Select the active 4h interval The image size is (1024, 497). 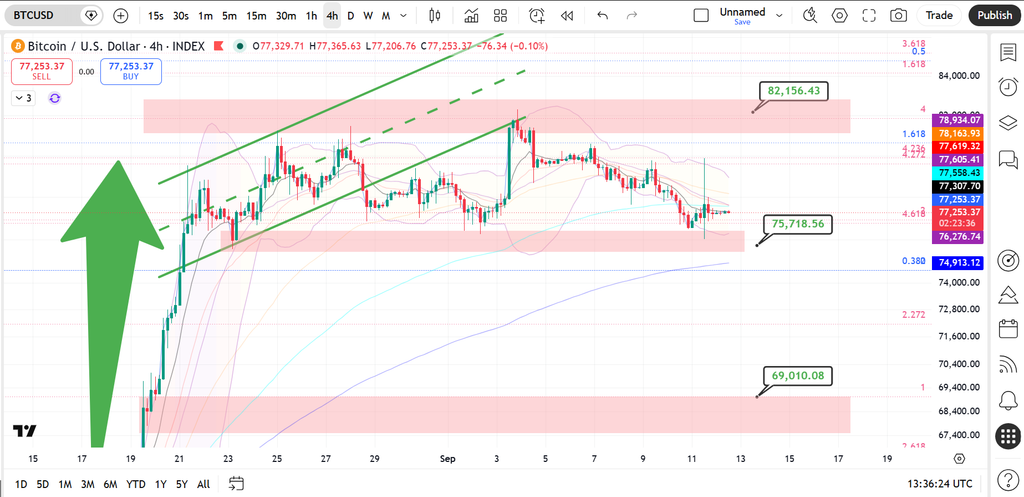tap(332, 15)
